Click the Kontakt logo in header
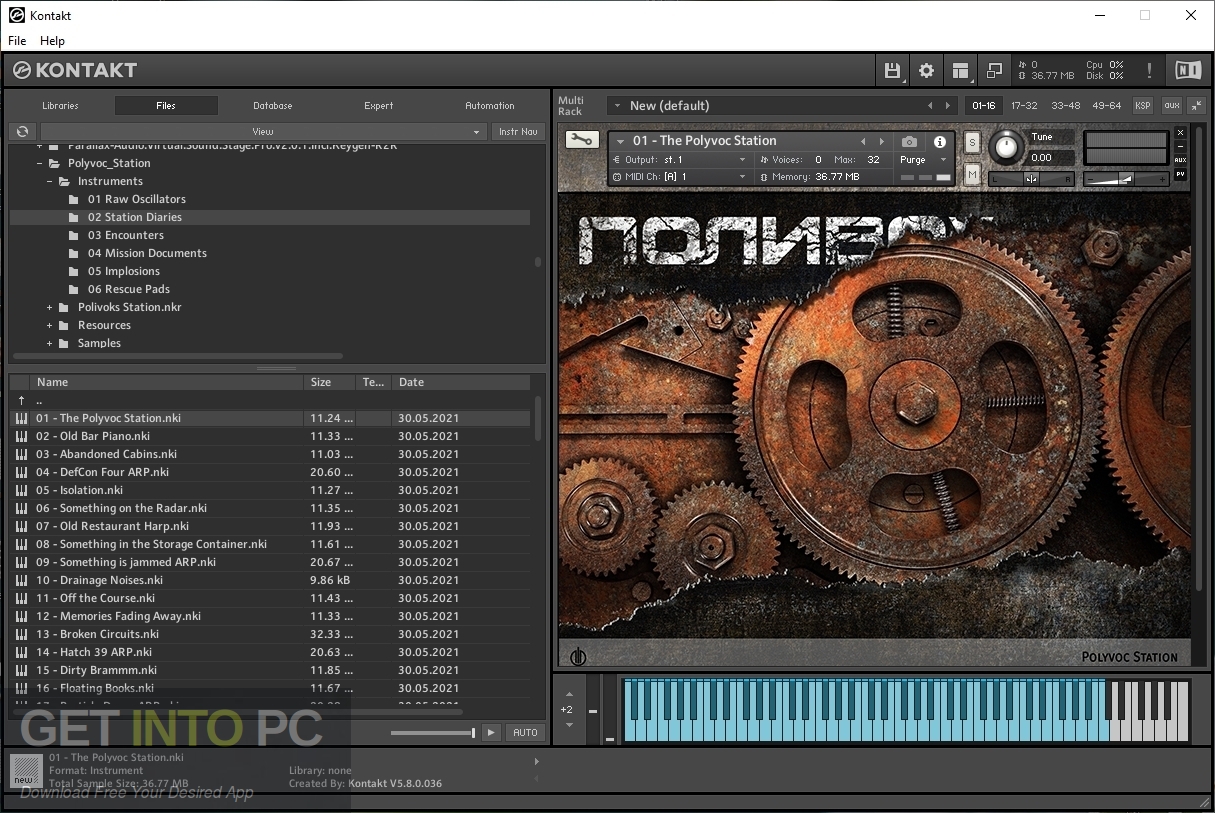This screenshot has width=1215, height=813. (75, 70)
